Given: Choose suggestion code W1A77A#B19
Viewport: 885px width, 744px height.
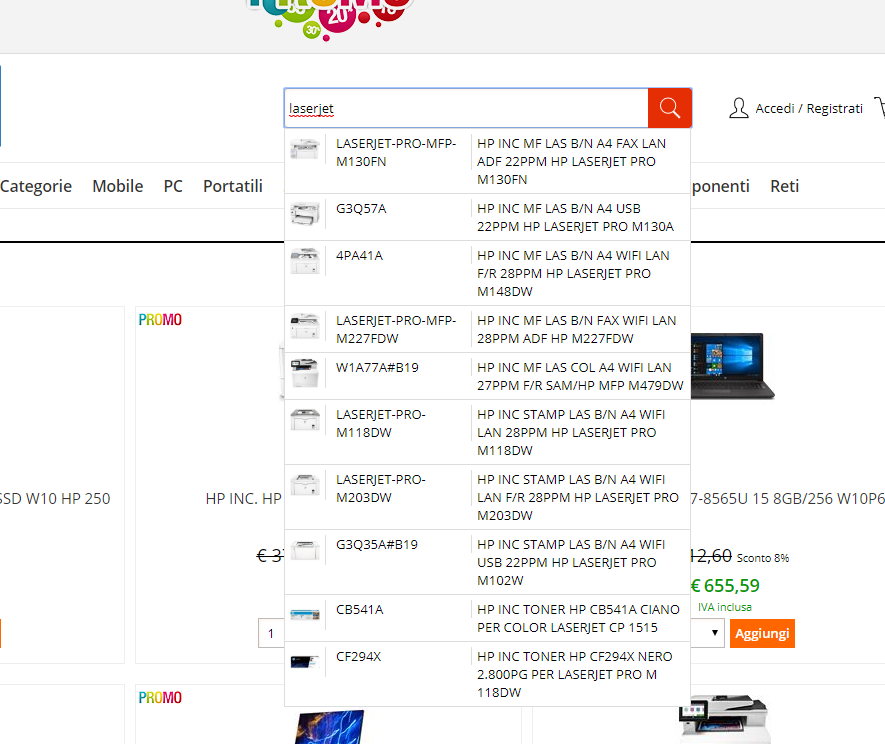Looking at the screenshot, I should point(377,367).
